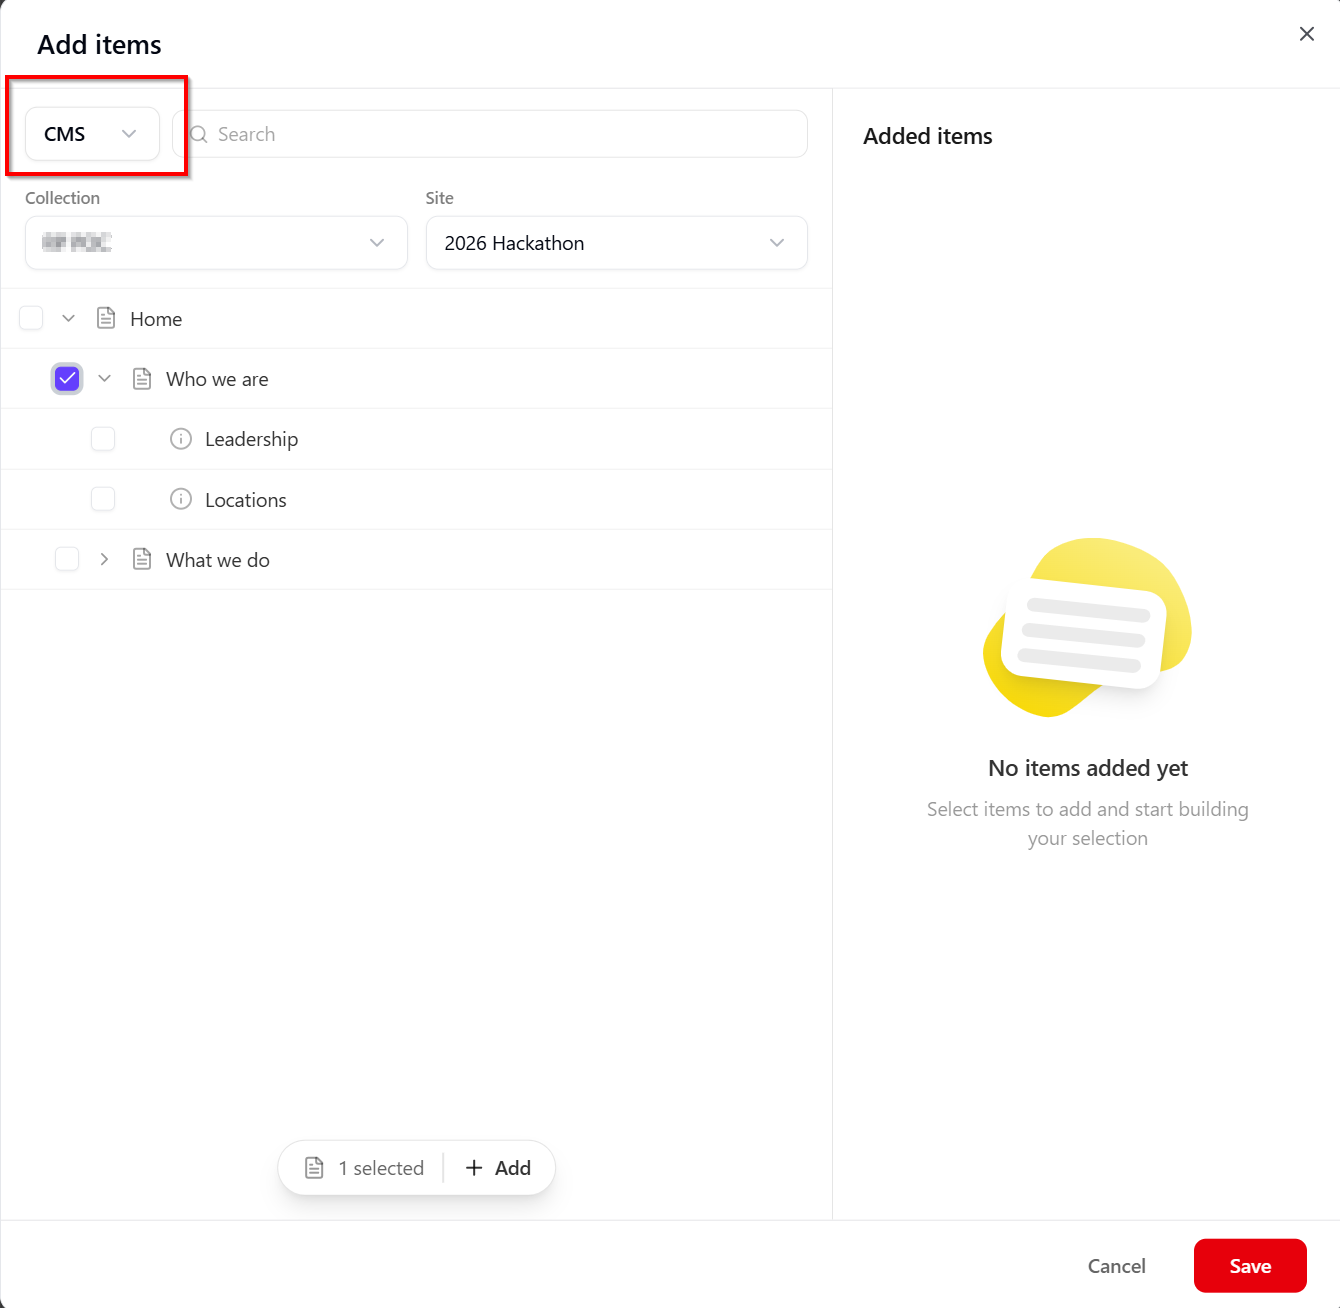Check the Home checkbox
This screenshot has height=1308, width=1340.
pyautogui.click(x=32, y=319)
